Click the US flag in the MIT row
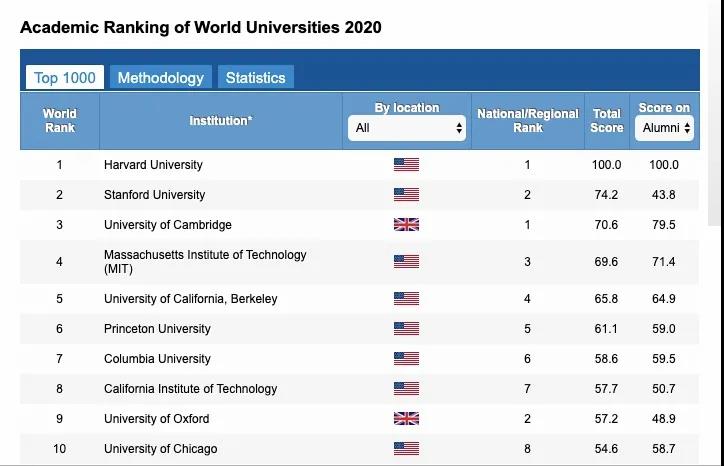Image resolution: width=724 pixels, height=466 pixels. [406, 262]
